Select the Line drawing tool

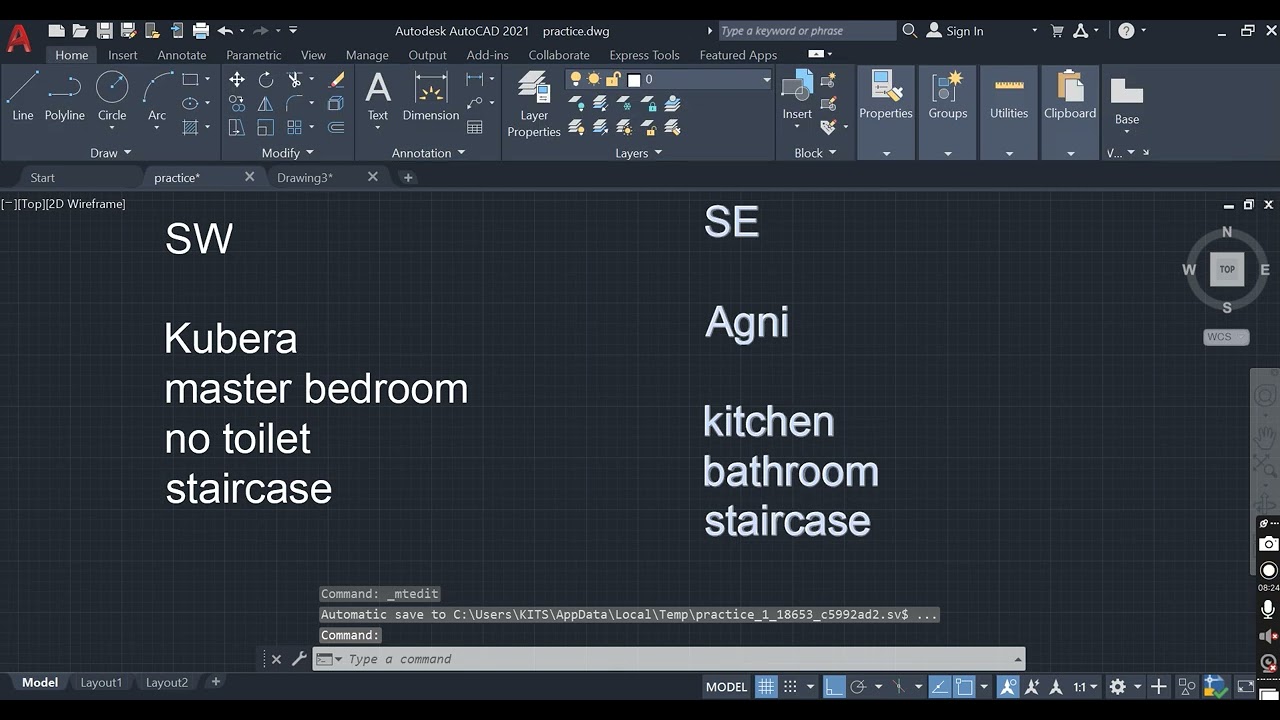[x=22, y=96]
